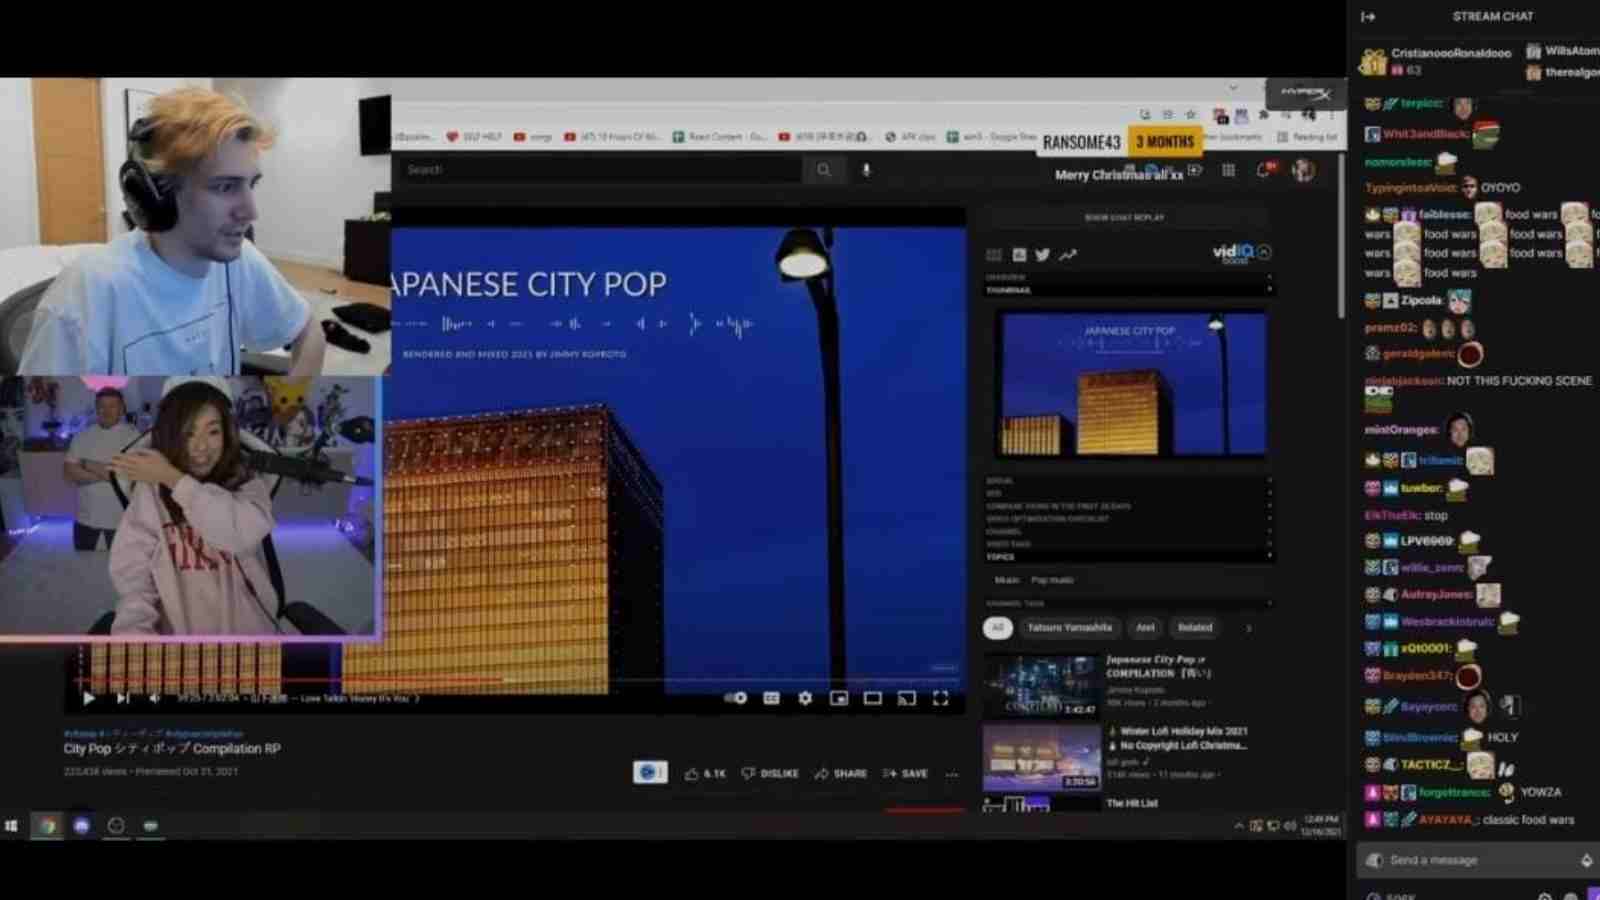Open Chrome from the taskbar
Screen dimensions: 1600x900
(47, 825)
